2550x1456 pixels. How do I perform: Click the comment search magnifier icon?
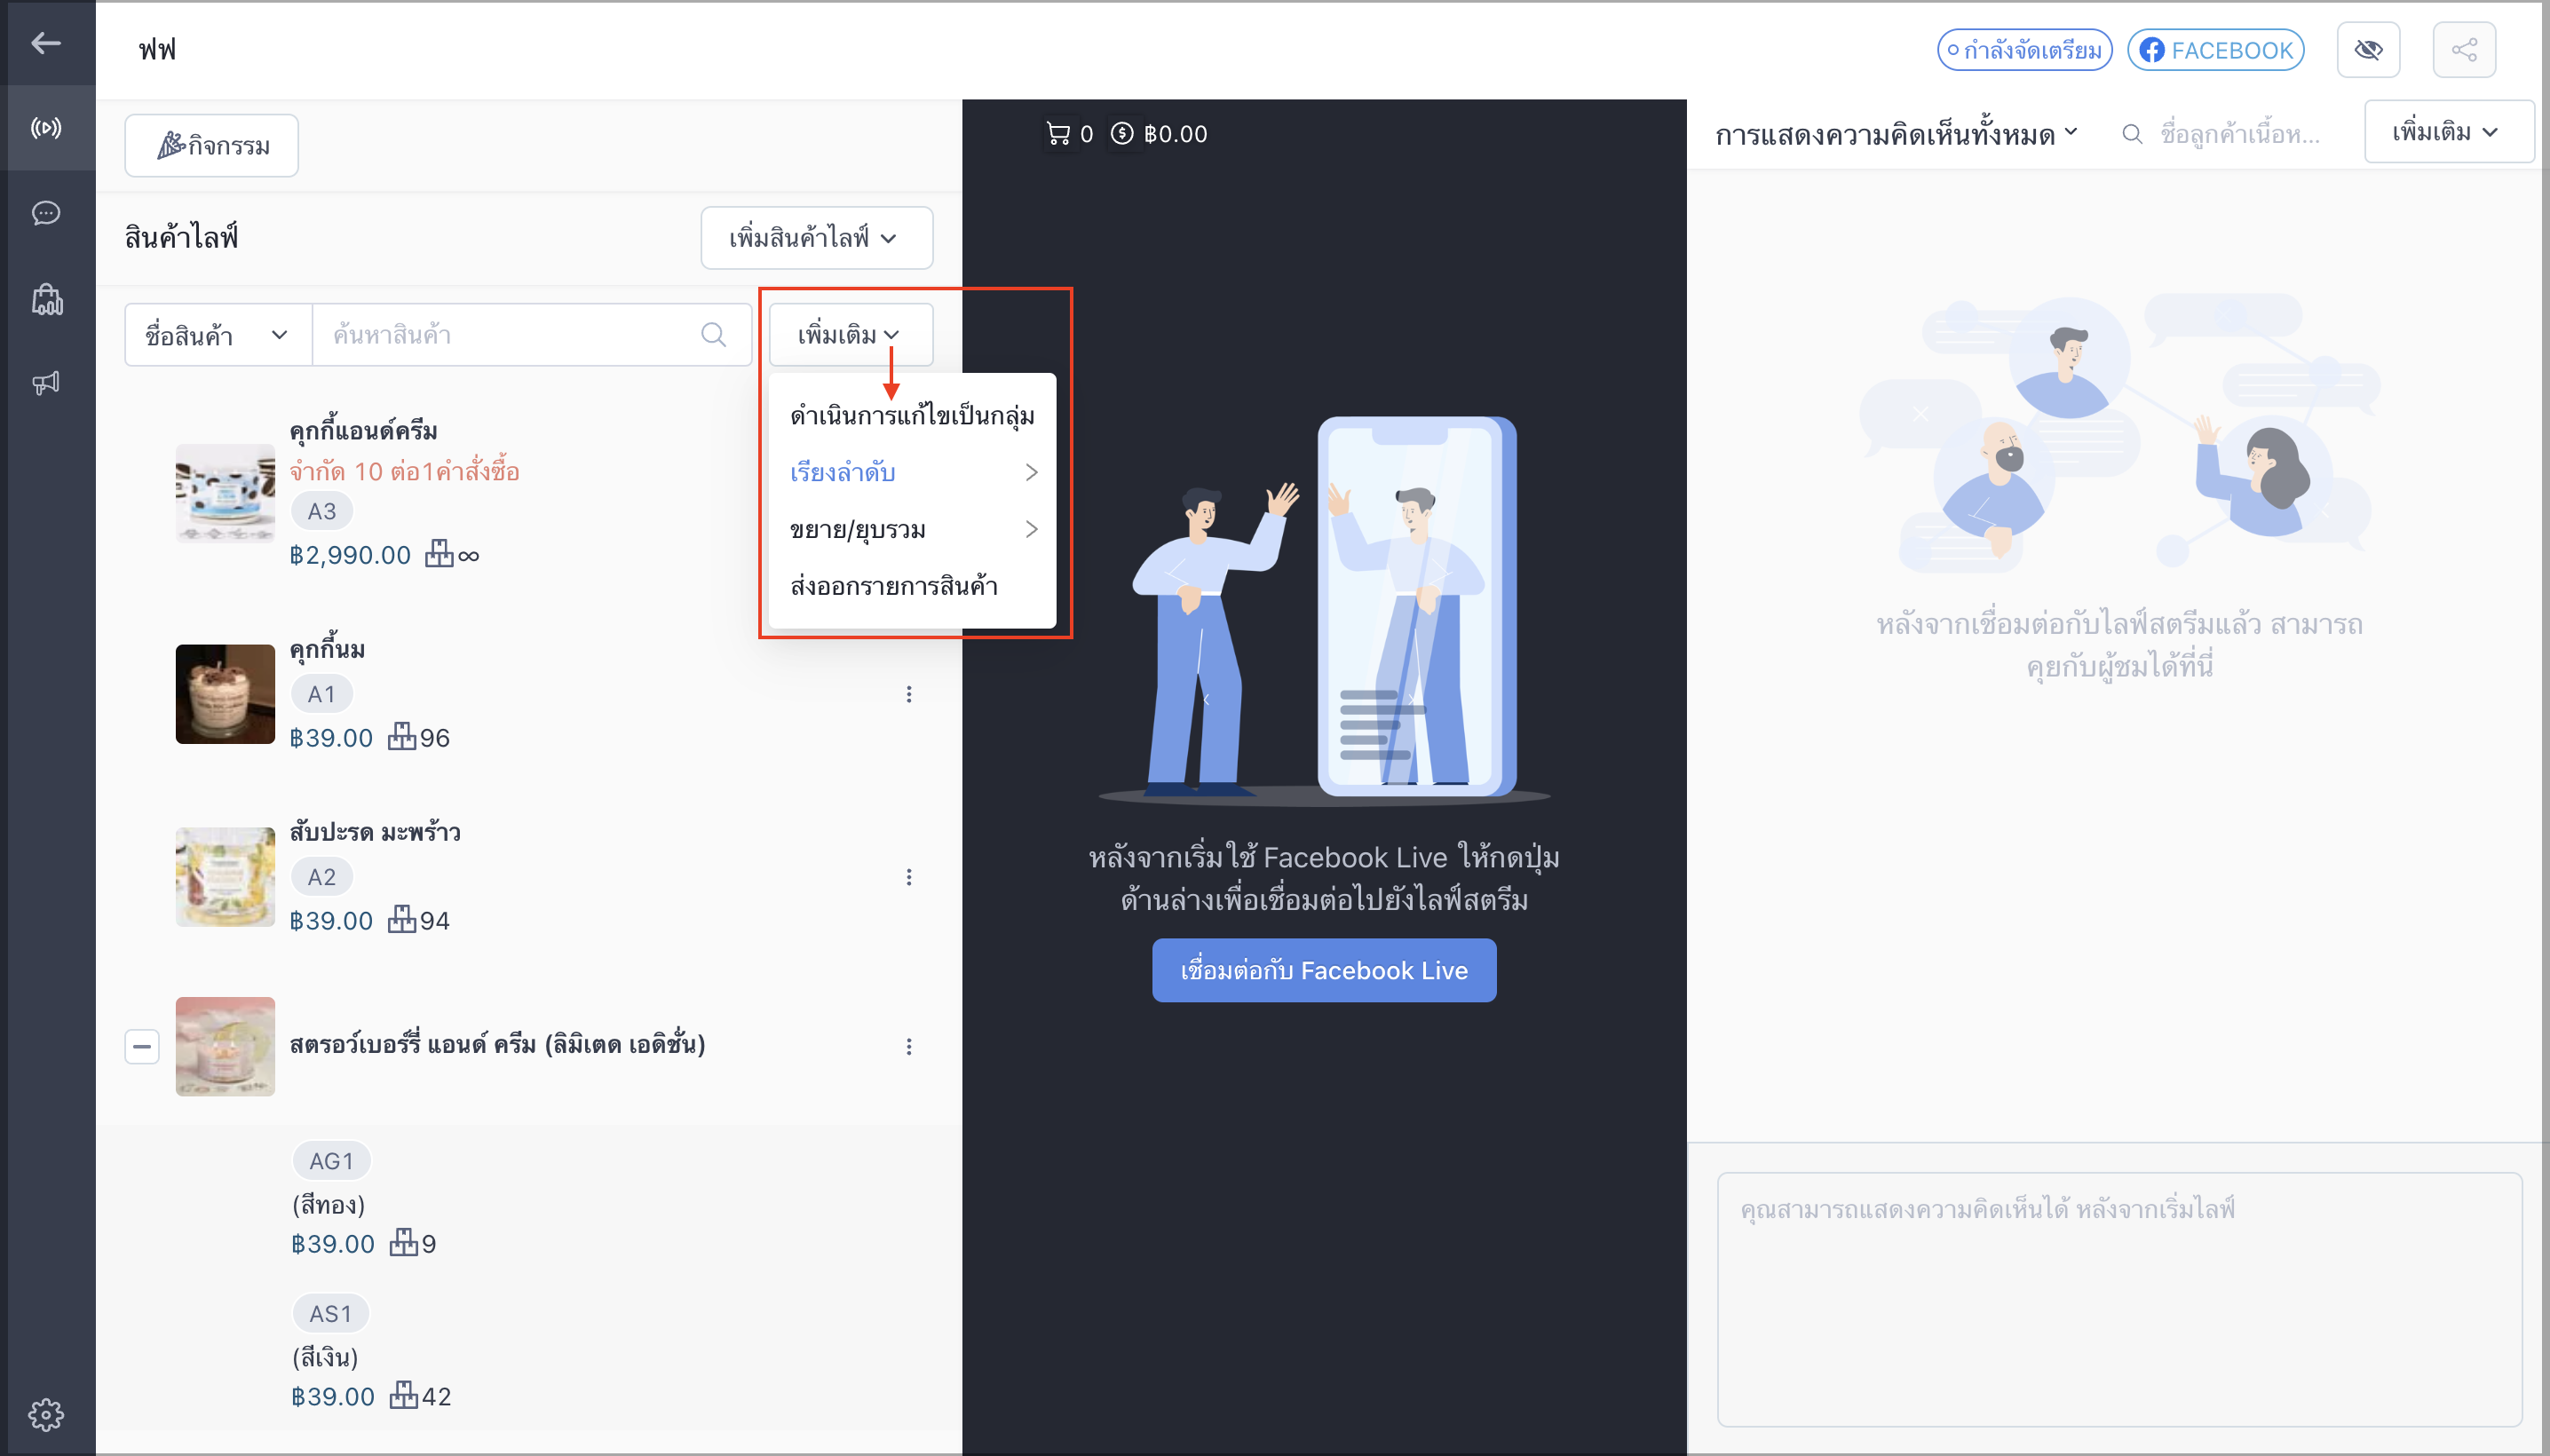(2132, 133)
